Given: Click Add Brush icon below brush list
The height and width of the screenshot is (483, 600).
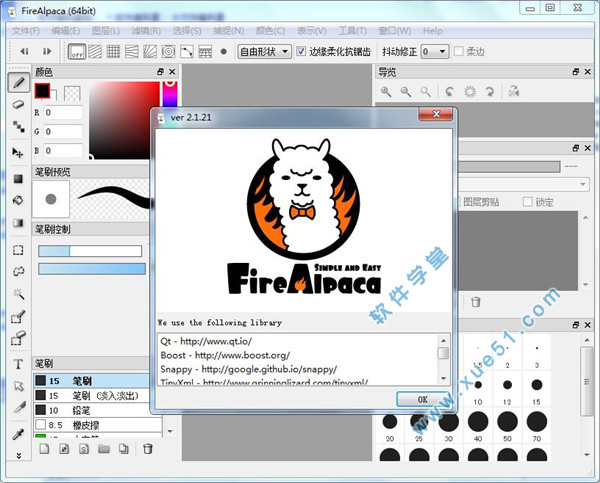Looking at the screenshot, I should [x=44, y=449].
